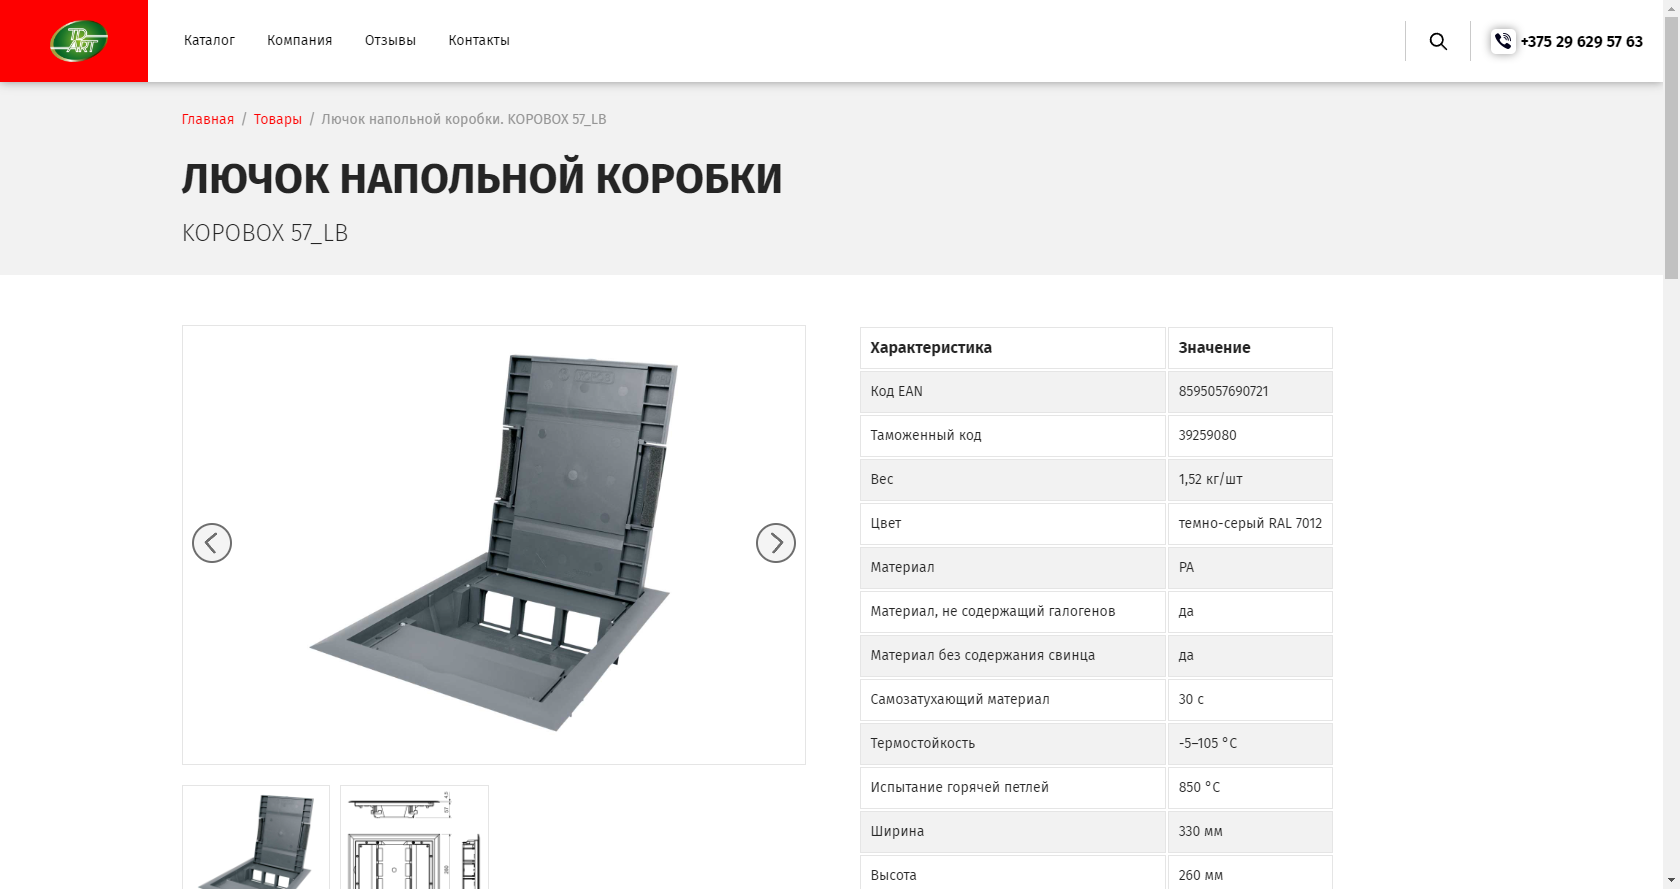
Task: Click the main product image
Action: [494, 545]
